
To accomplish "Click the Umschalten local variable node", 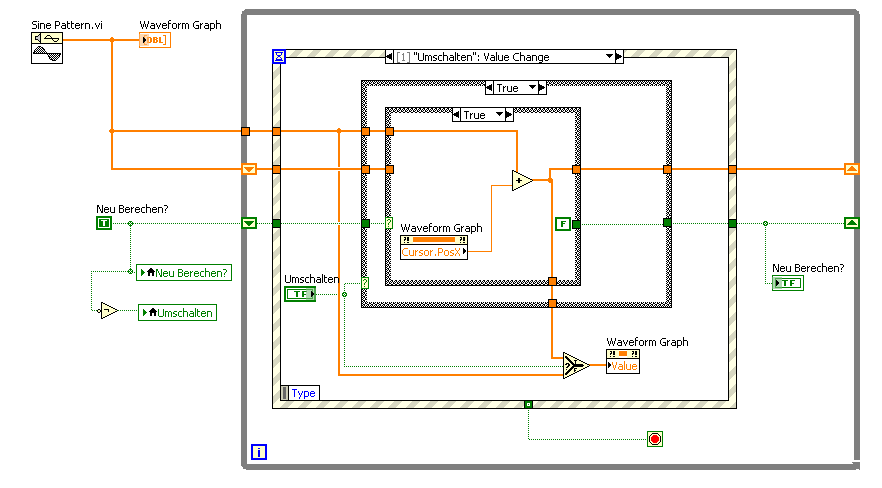I will (177, 313).
